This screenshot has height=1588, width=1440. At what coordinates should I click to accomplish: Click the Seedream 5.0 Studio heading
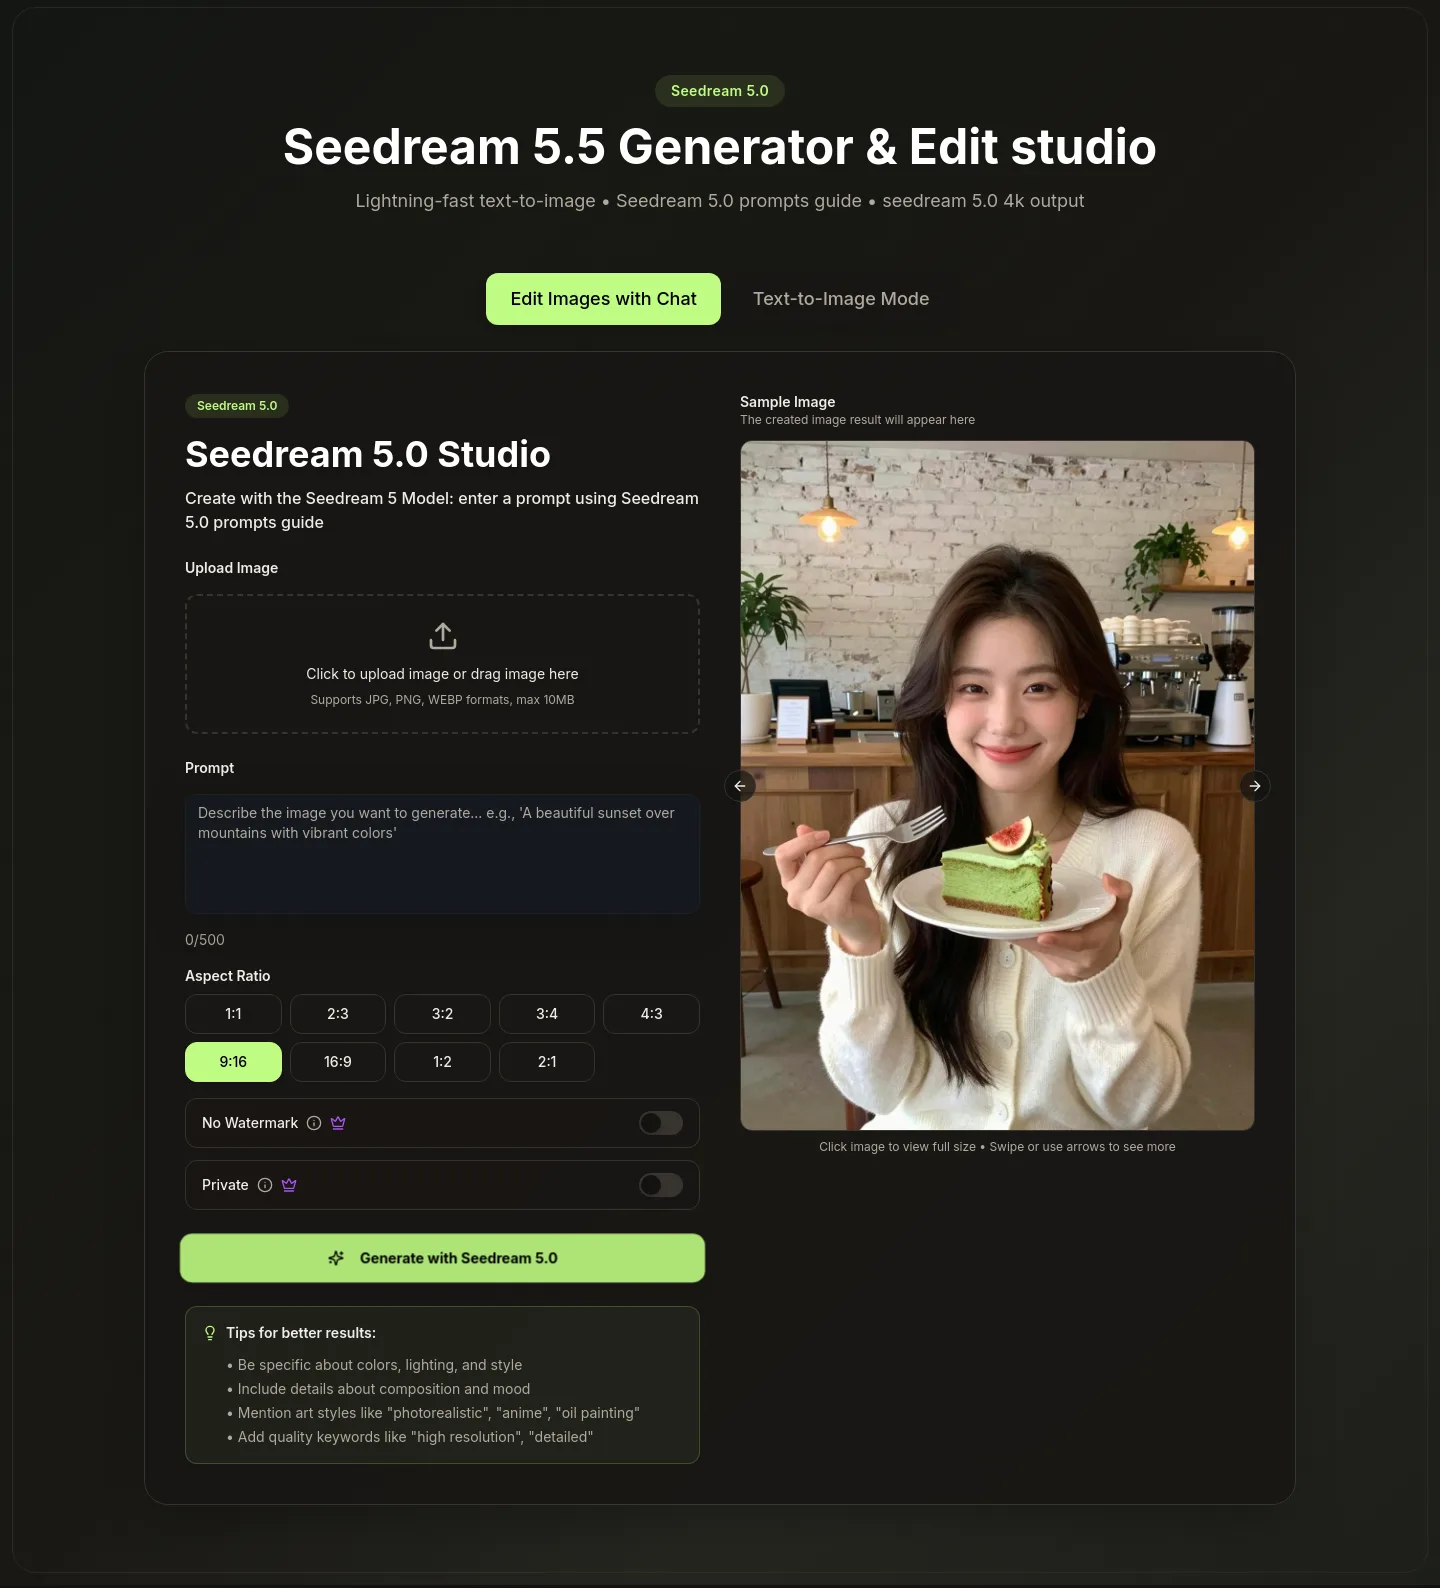[368, 454]
